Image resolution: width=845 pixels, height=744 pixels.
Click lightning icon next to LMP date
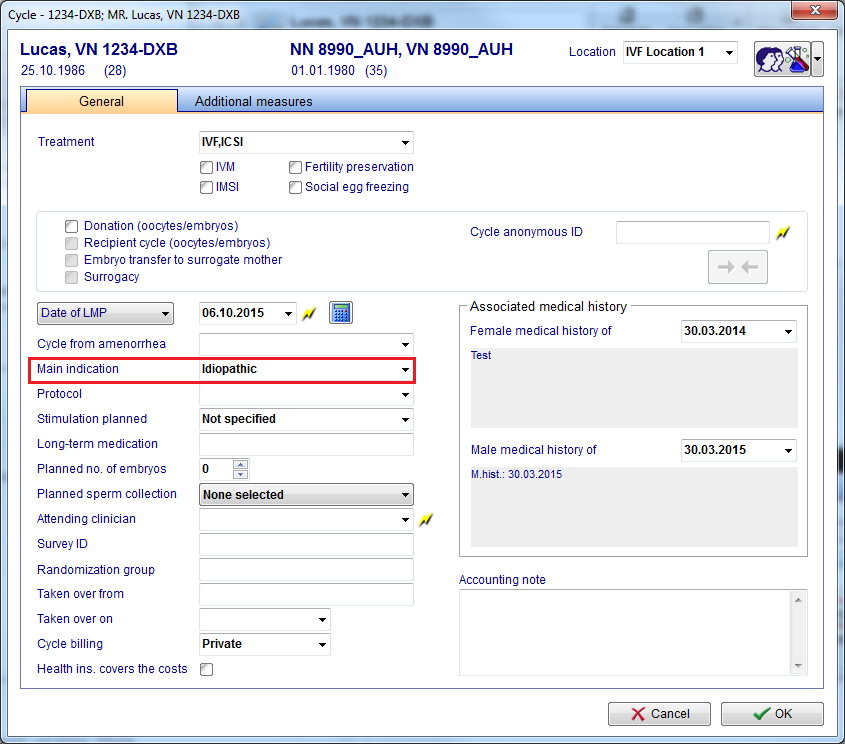point(309,313)
